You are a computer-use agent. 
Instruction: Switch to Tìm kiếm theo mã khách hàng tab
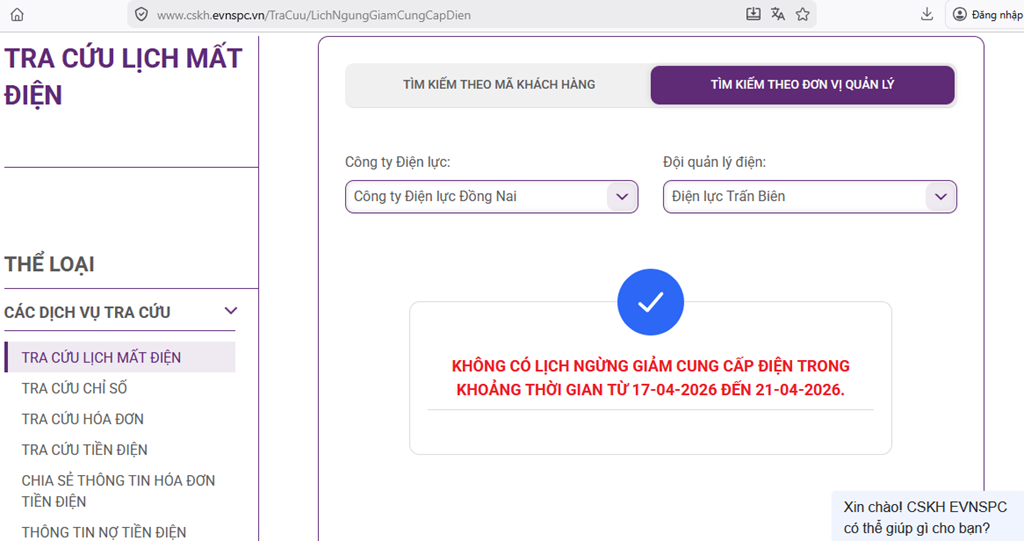[x=498, y=85]
